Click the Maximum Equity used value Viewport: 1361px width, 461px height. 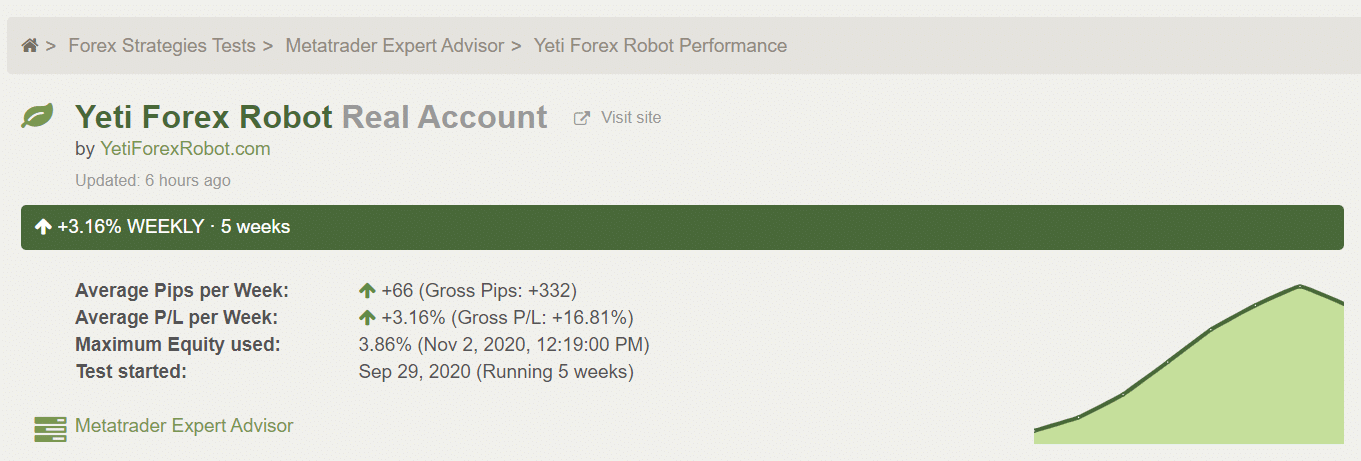504,345
